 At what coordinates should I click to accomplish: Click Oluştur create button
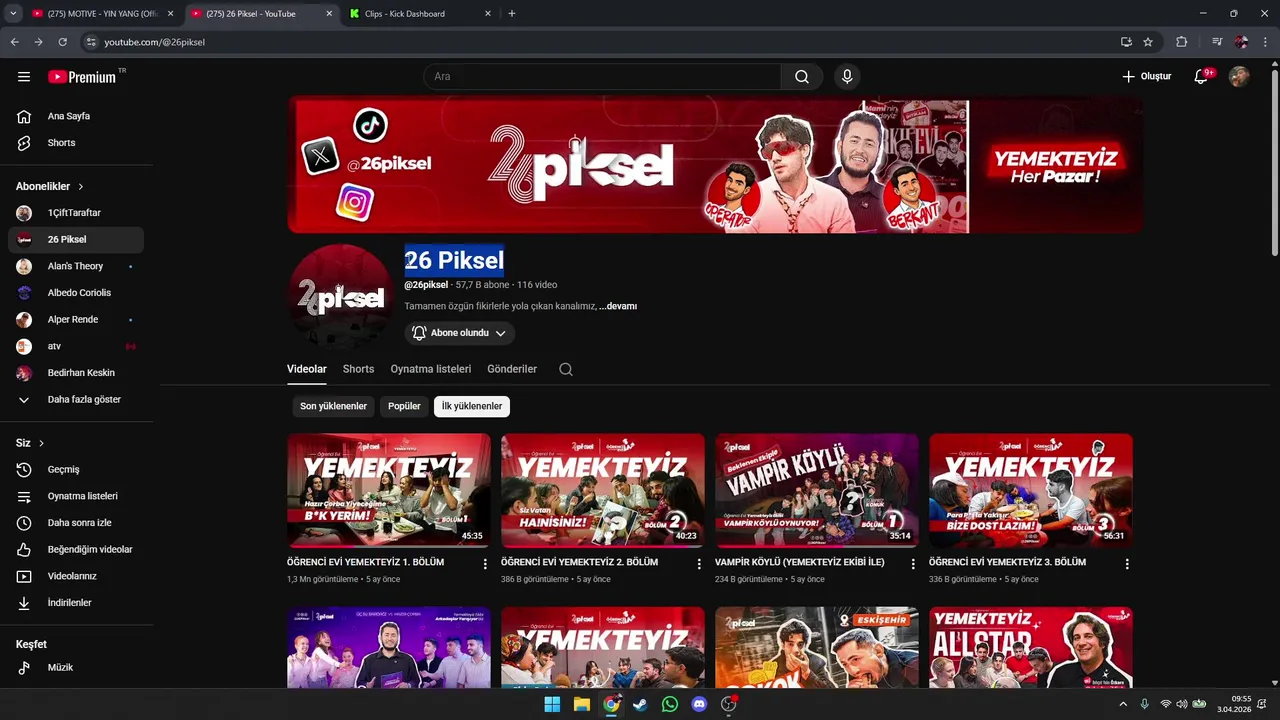[1146, 77]
